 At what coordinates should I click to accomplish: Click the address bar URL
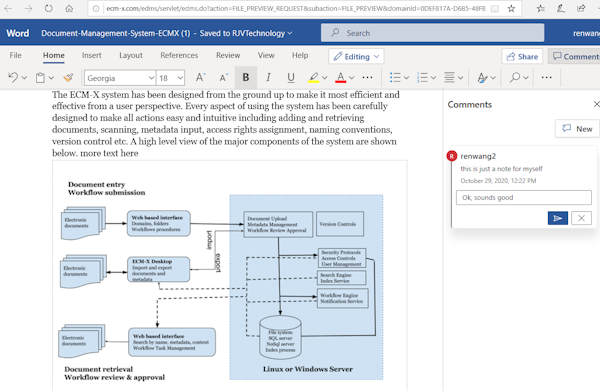[x=295, y=8]
